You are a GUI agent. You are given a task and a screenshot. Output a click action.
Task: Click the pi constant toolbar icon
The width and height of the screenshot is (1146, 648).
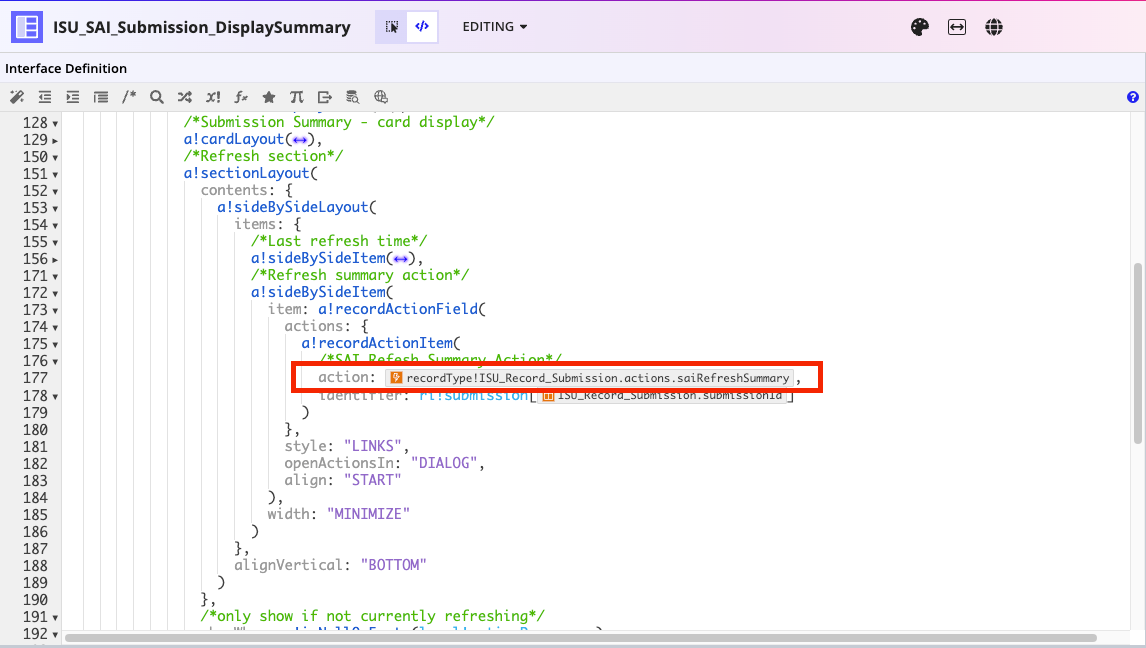pyautogui.click(x=297, y=96)
